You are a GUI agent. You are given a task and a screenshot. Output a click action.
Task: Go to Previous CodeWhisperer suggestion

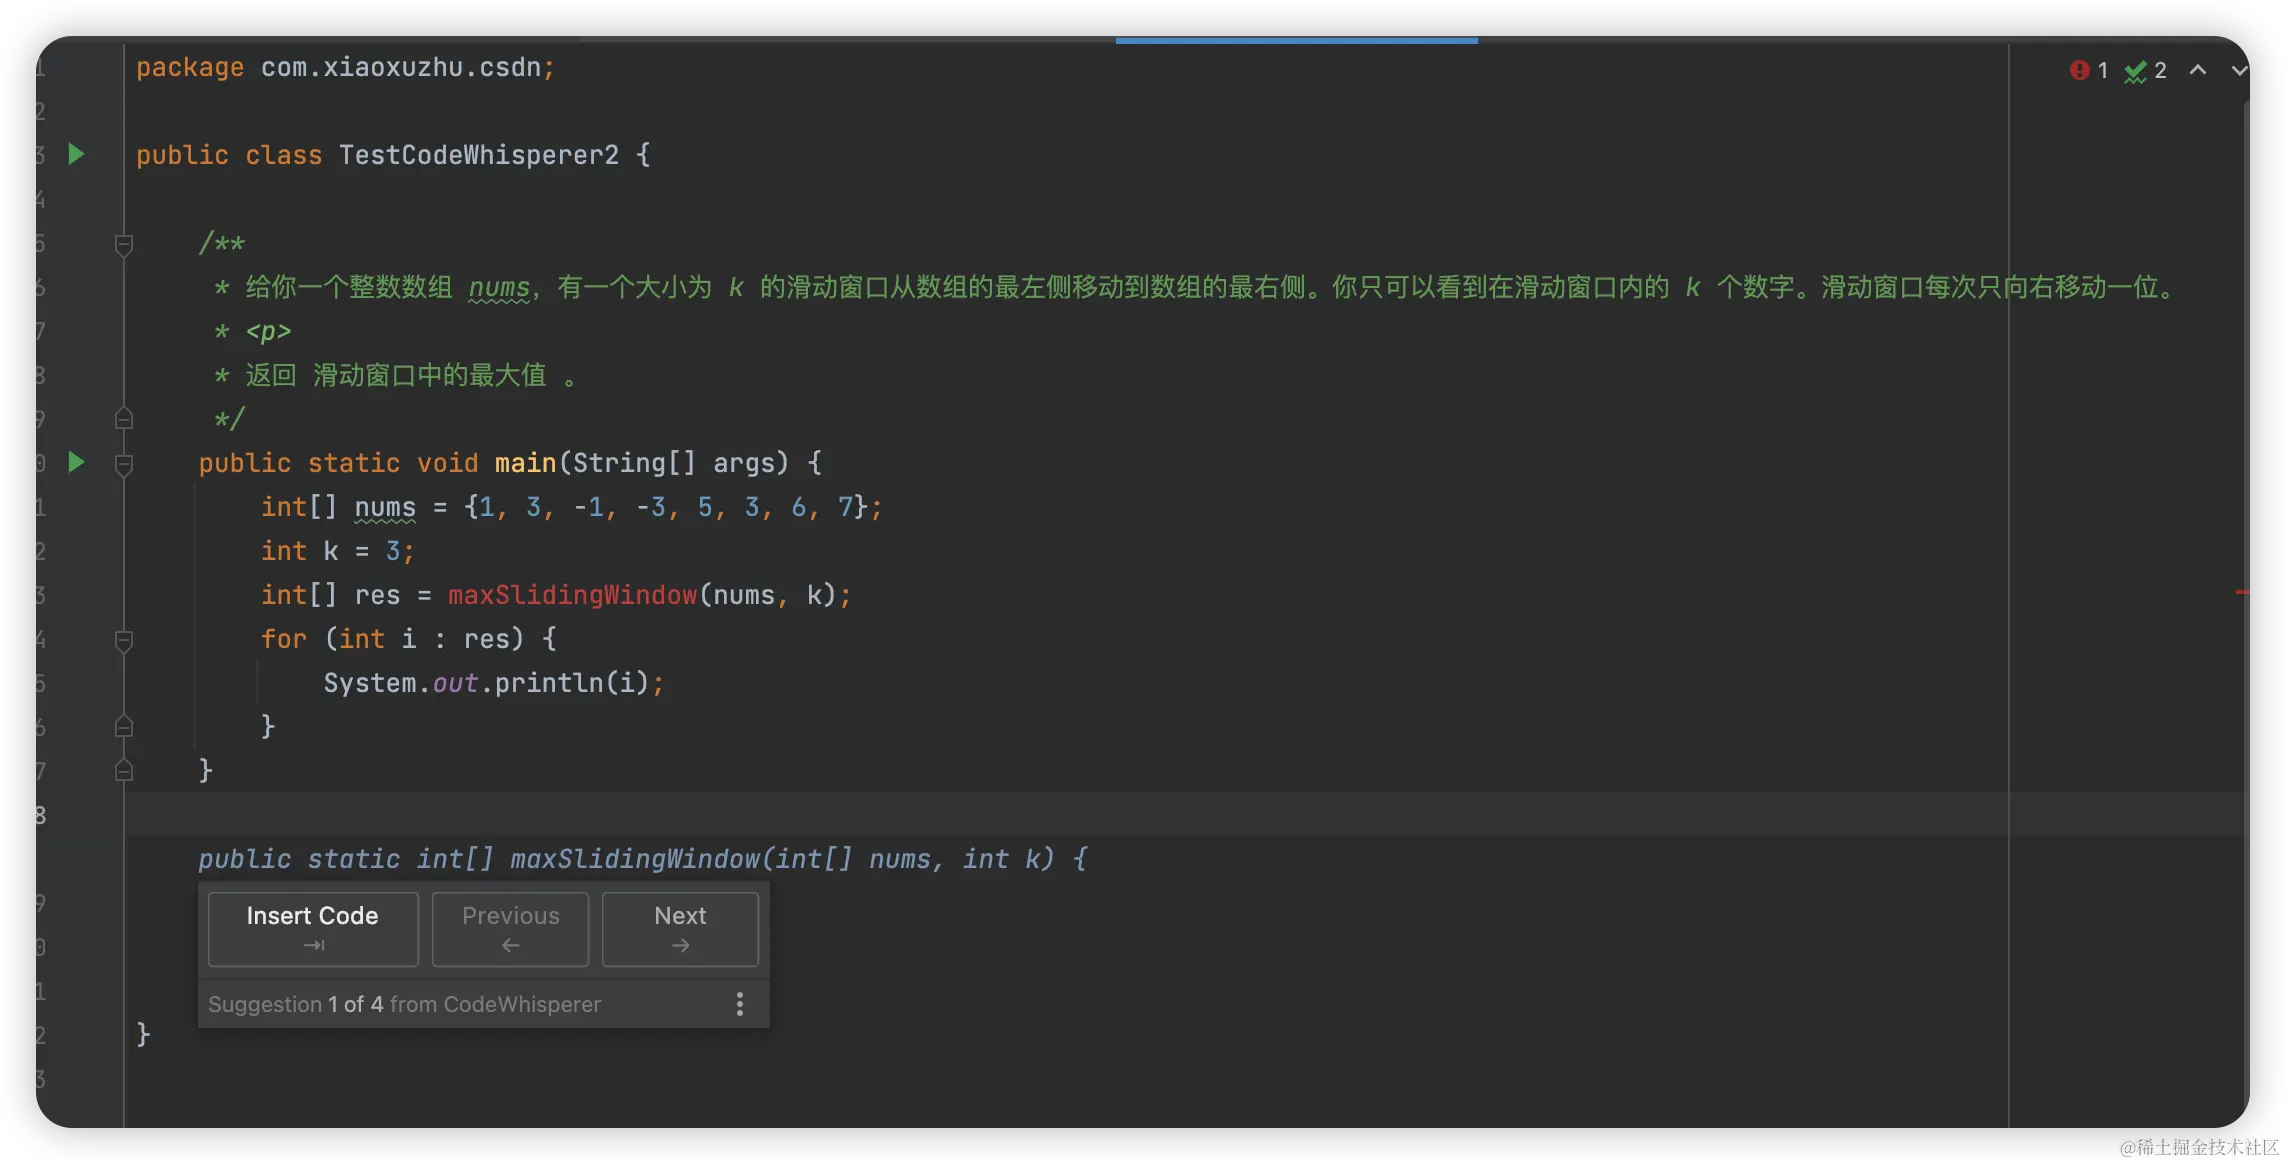coord(510,929)
